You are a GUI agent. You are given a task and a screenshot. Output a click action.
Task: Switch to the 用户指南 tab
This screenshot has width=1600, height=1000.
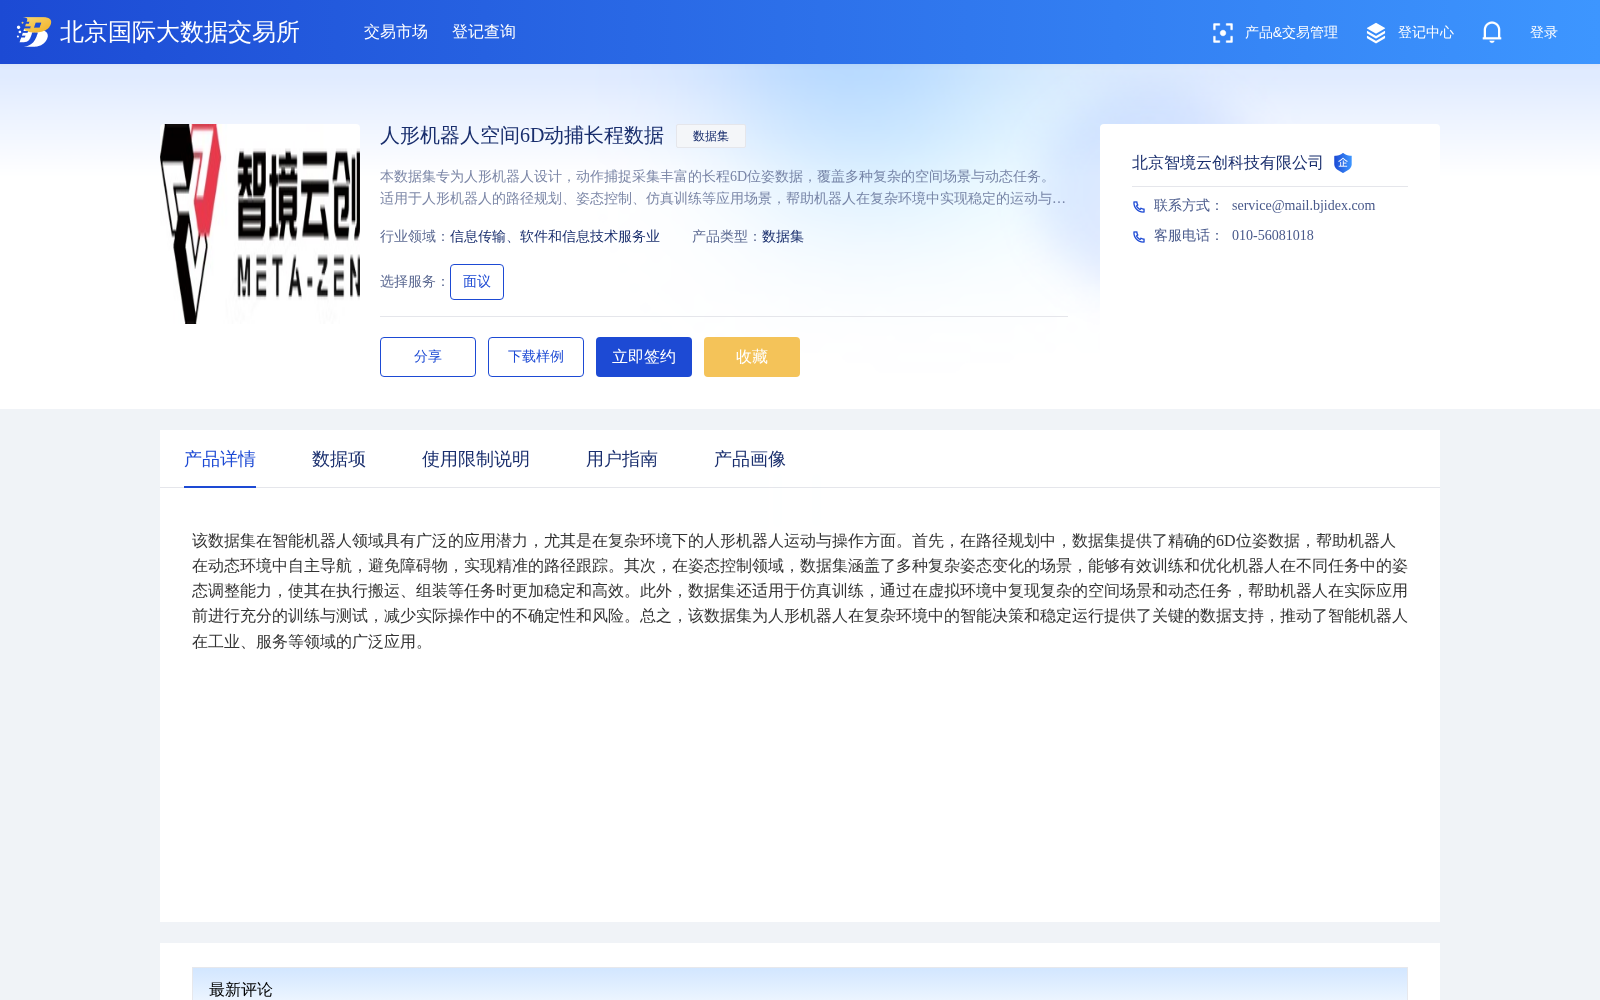click(622, 459)
